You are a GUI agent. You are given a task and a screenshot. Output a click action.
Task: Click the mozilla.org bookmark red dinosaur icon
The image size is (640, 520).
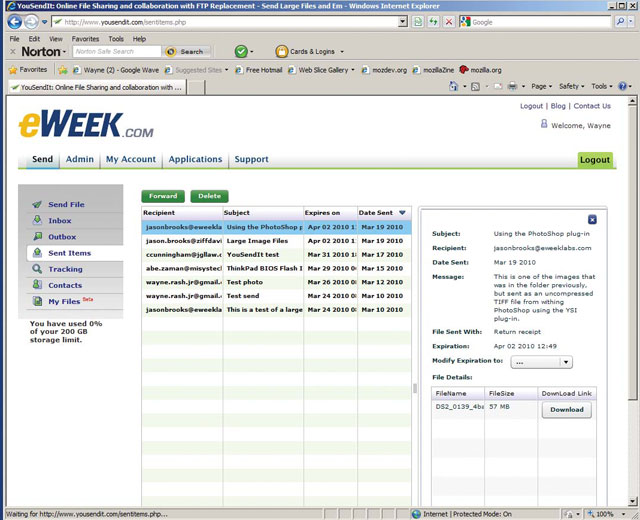[x=464, y=70]
